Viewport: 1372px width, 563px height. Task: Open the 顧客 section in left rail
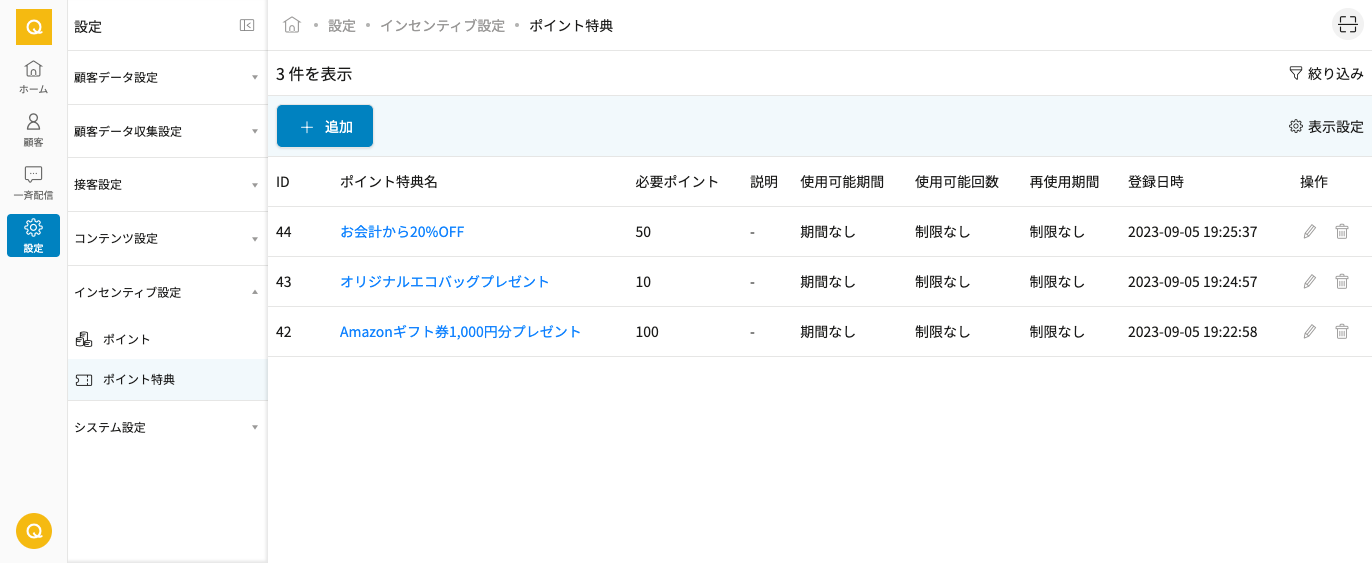[33, 130]
